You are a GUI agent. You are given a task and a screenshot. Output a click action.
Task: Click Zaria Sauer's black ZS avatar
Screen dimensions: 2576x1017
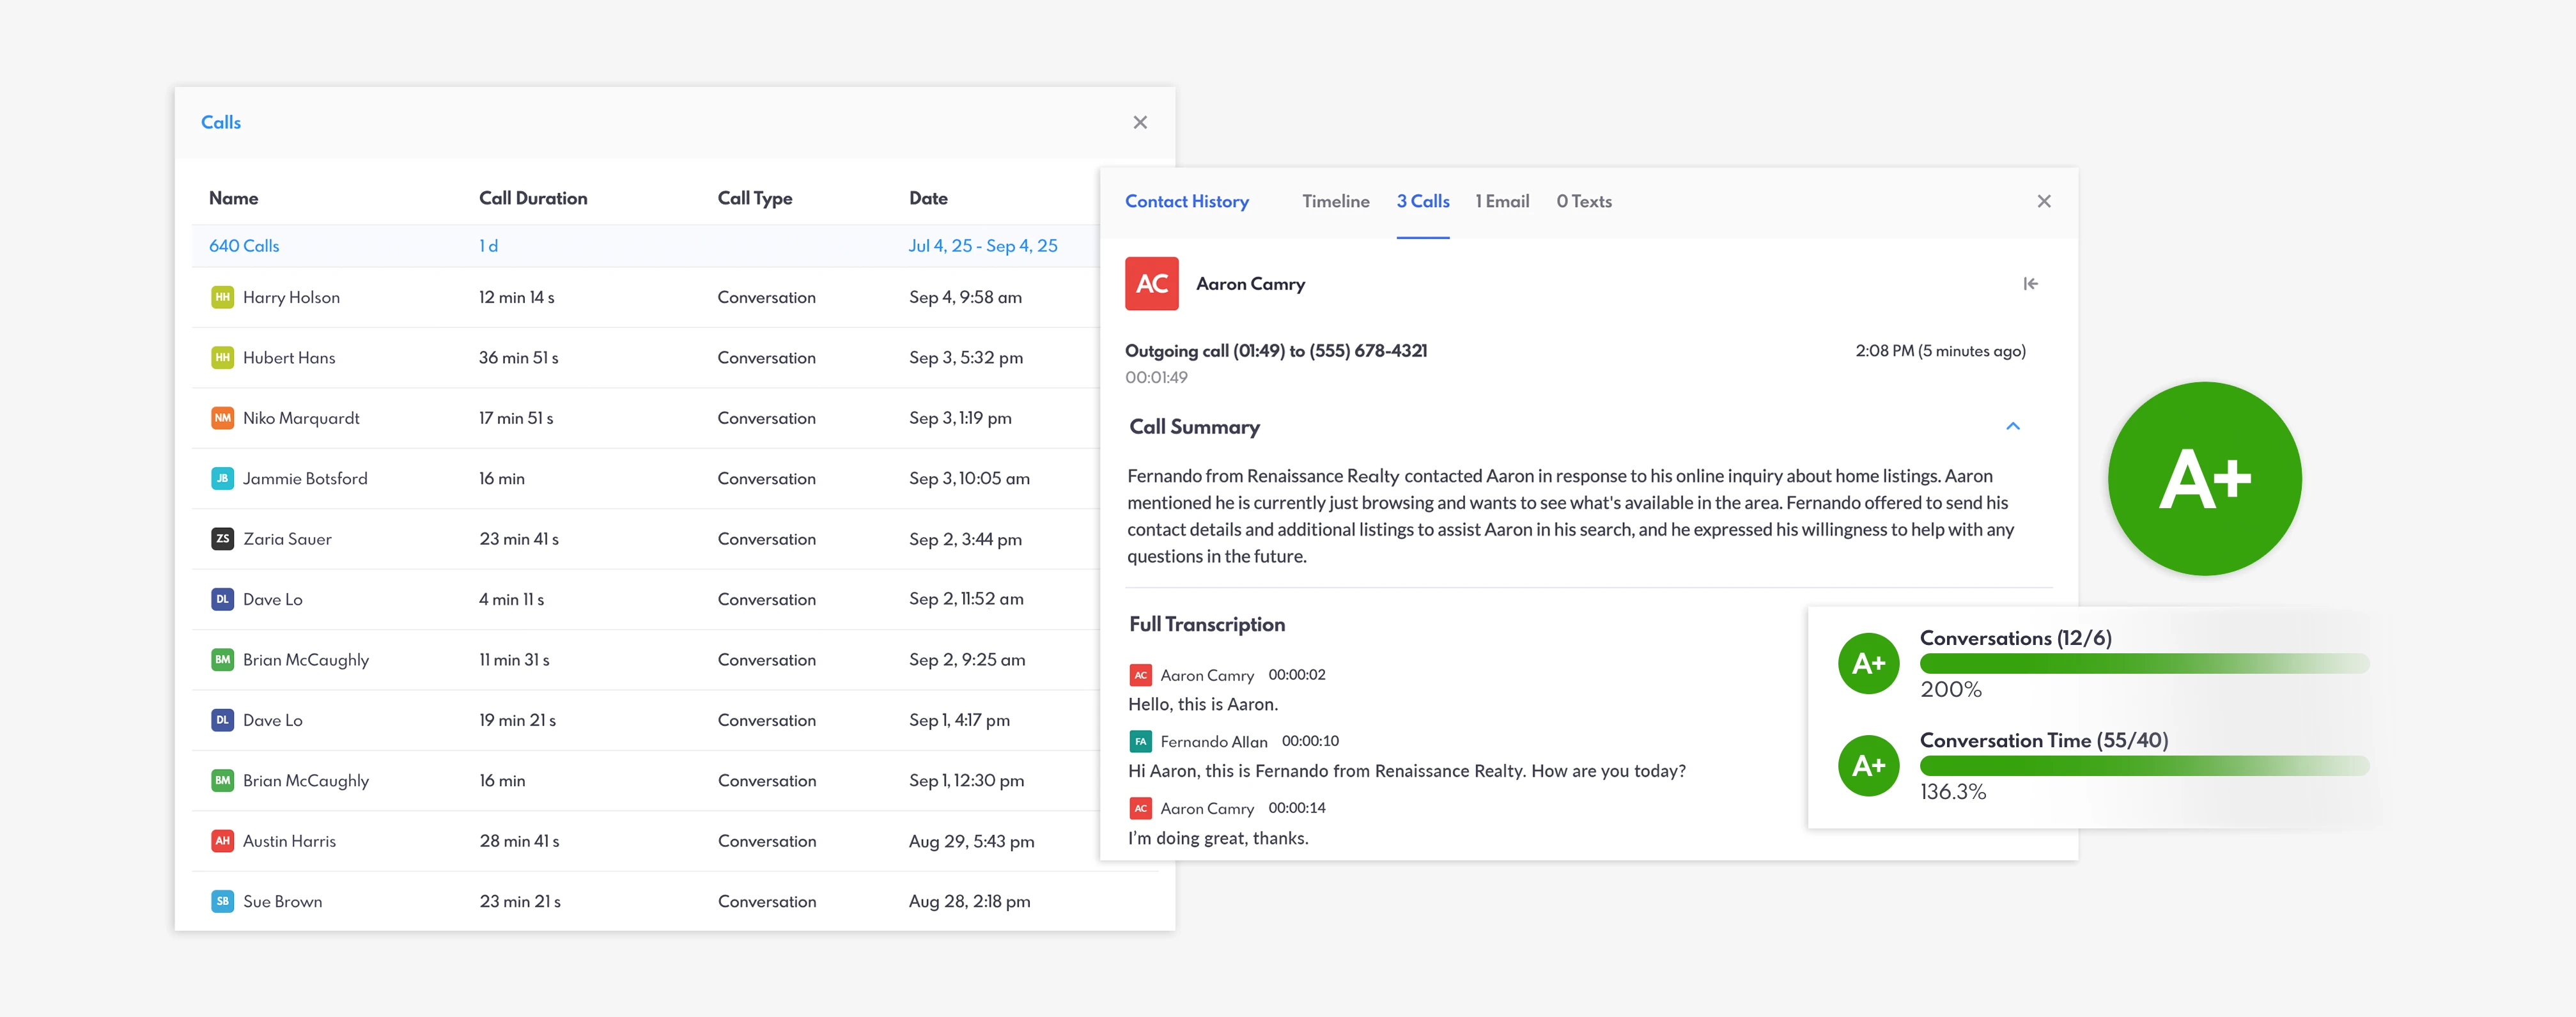coord(222,539)
